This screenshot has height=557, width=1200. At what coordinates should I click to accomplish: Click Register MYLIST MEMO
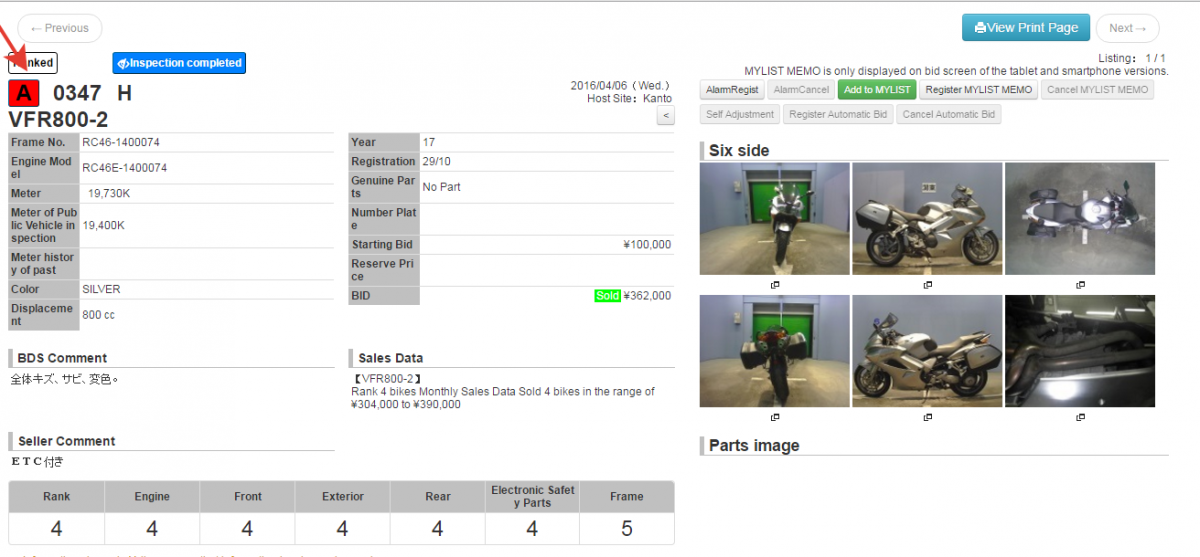978,90
